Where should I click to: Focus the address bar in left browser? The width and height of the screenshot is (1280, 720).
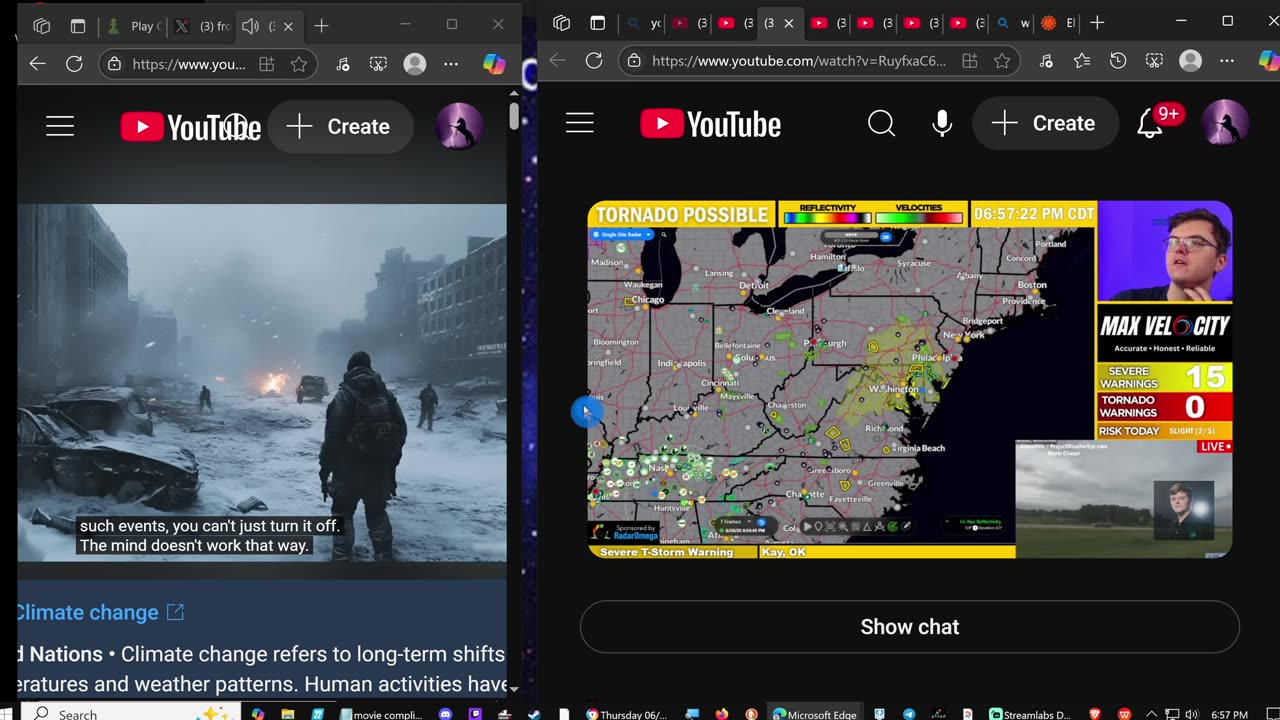(188, 64)
